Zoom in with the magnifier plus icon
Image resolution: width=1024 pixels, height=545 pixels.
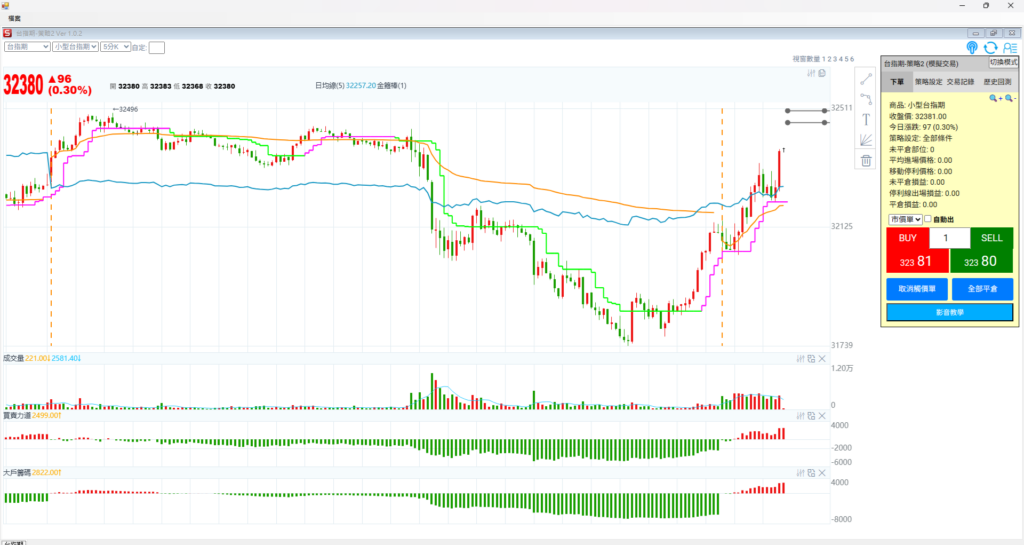pos(994,99)
